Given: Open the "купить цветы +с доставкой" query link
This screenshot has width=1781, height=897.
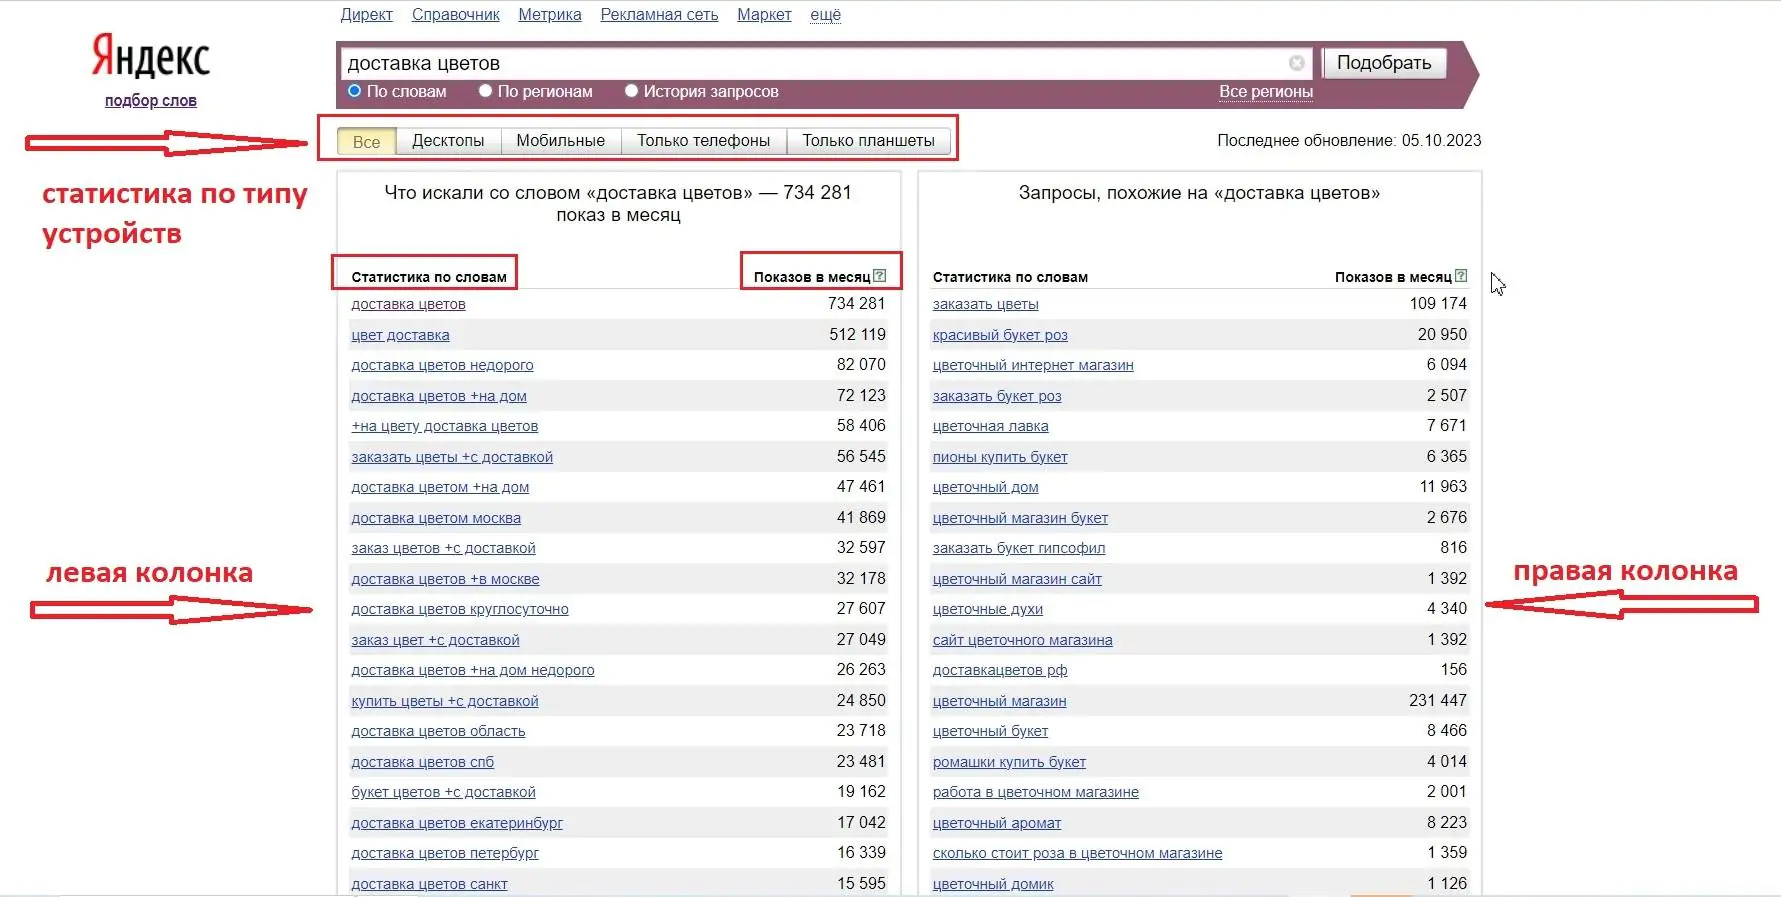Looking at the screenshot, I should click(x=445, y=701).
